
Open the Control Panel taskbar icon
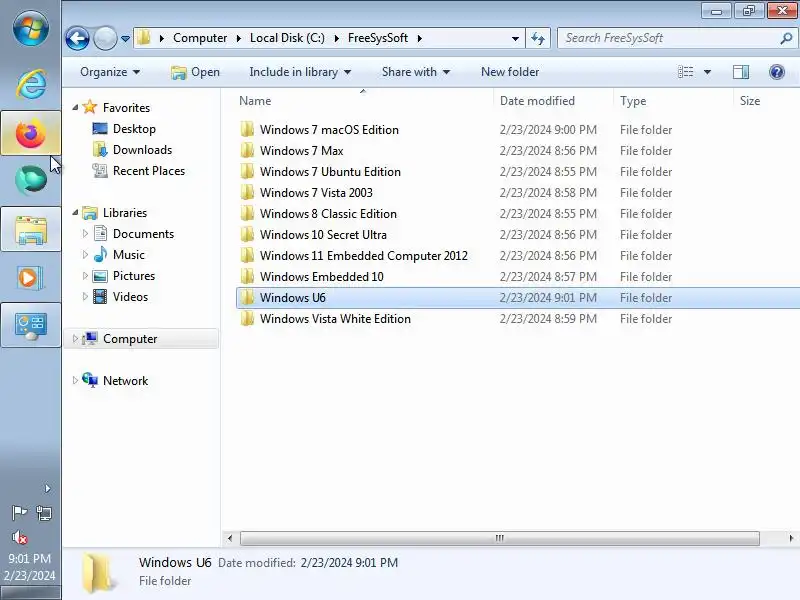31,325
